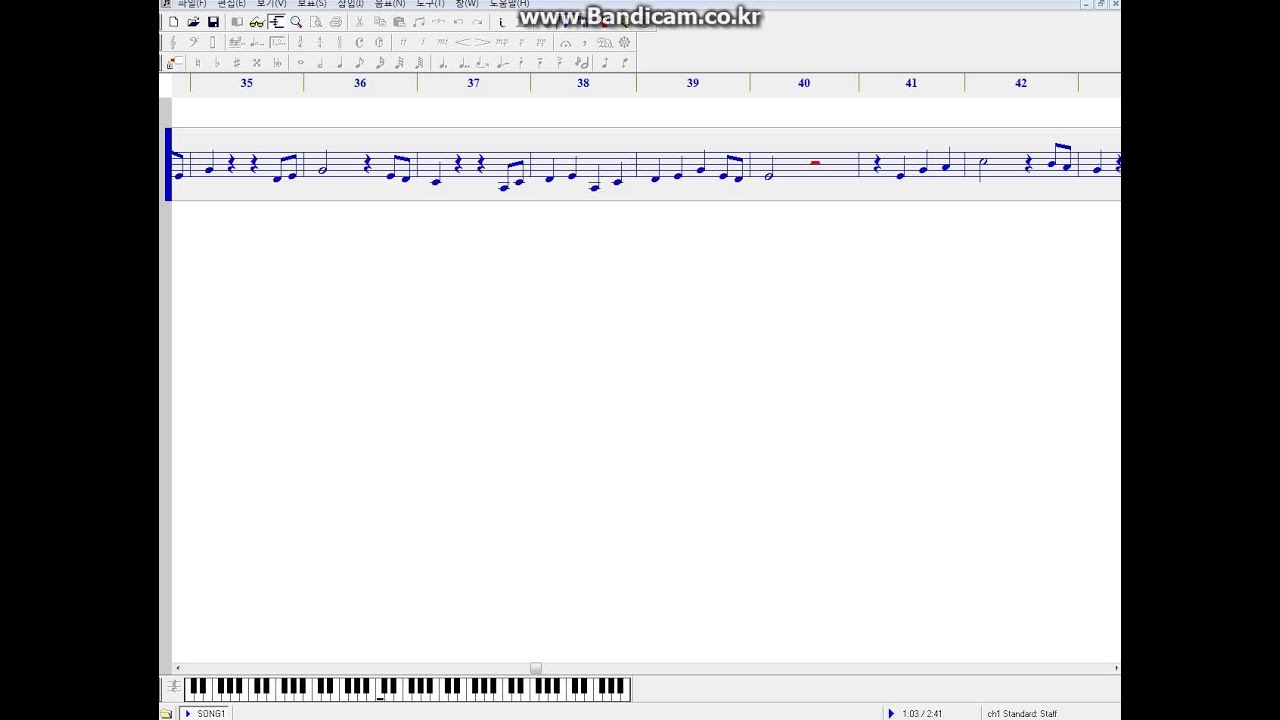Open an existing file with folder icon
Image resolution: width=1280 pixels, height=720 pixels.
point(194,22)
